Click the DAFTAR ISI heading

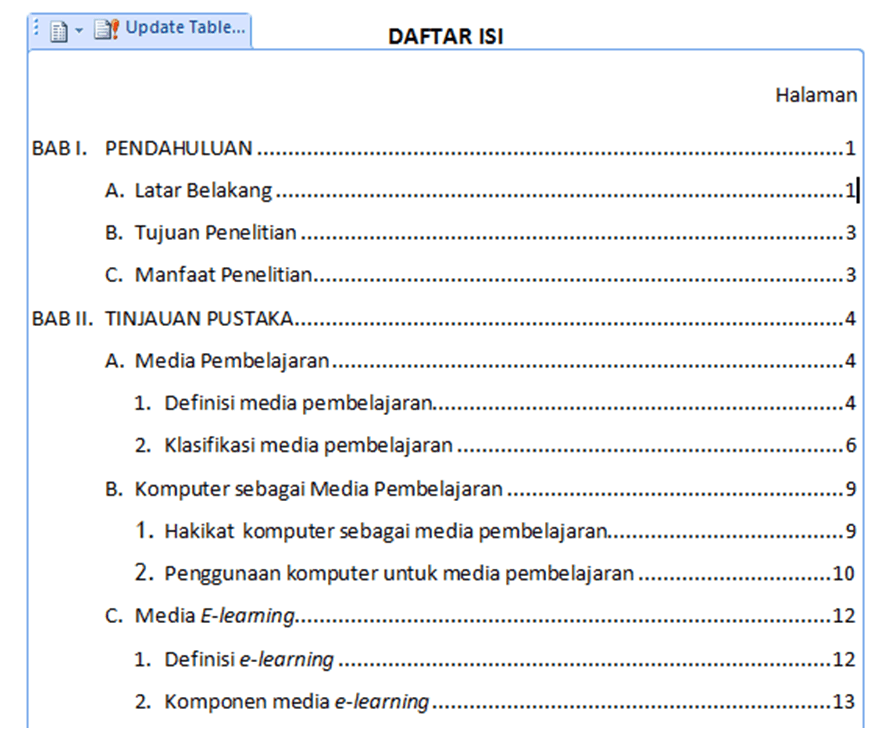(x=446, y=37)
